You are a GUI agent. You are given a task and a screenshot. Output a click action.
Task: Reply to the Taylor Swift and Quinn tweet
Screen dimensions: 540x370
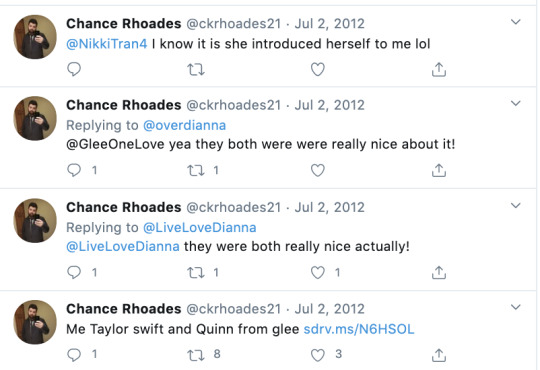click(x=74, y=355)
